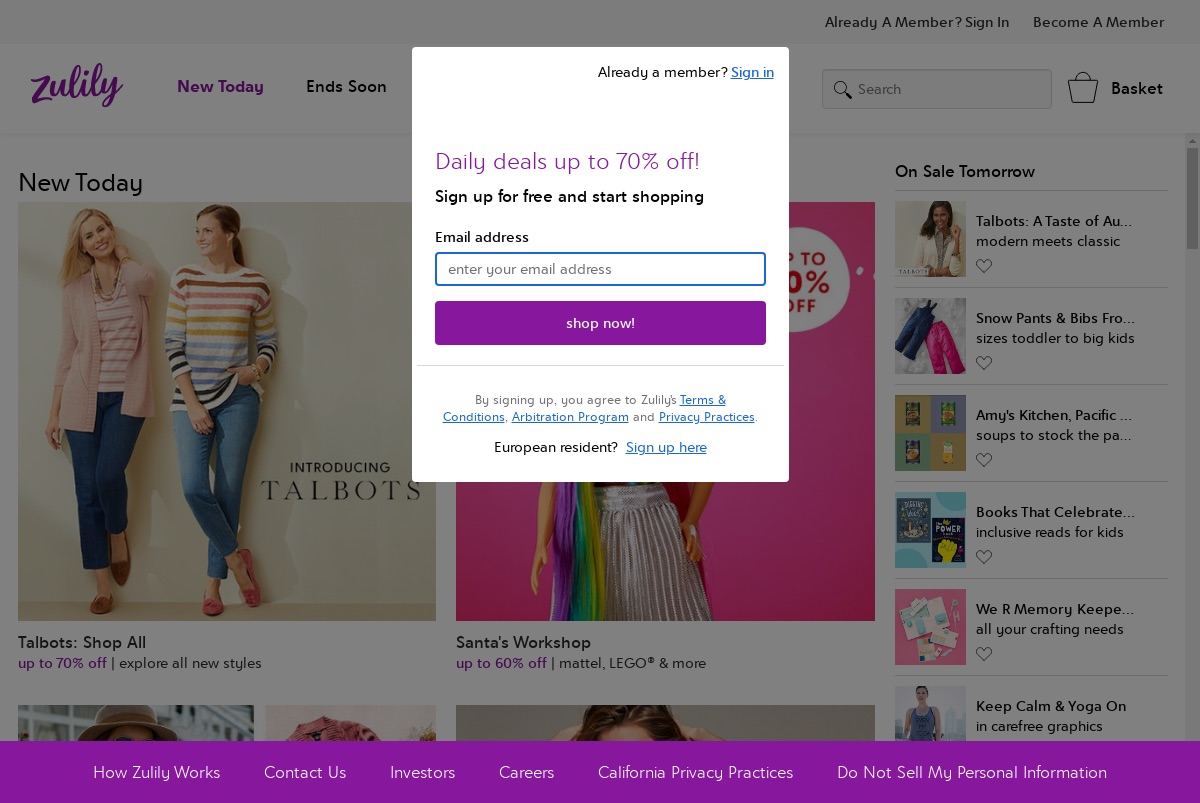Open Talbots: A Taste of Au... thumbnail
Image resolution: width=1200 pixels, height=803 pixels.
930,238
